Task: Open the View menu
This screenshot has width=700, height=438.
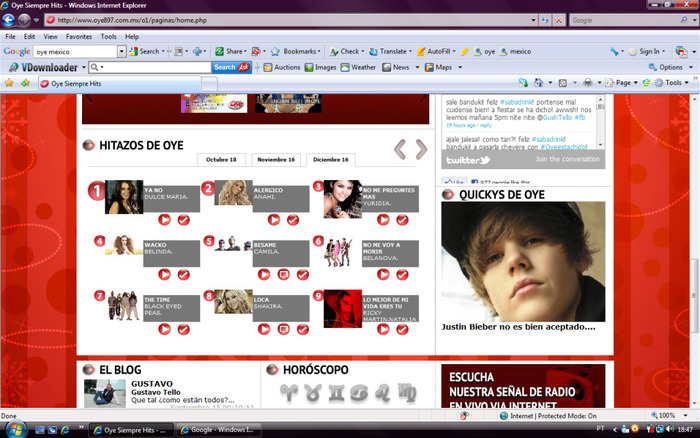Action: (50, 37)
